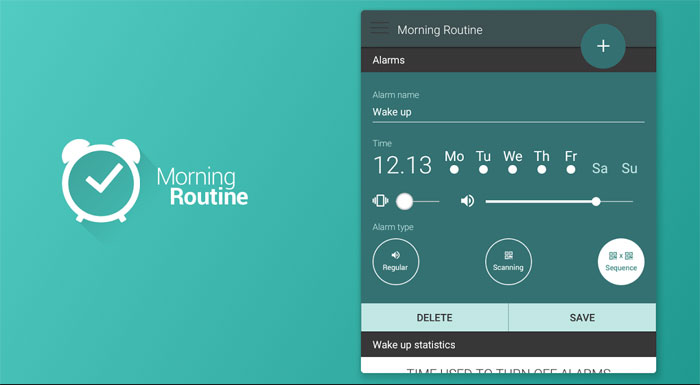Enable Sunday (Su) alarm day
The height and width of the screenshot is (385, 700).
click(x=629, y=168)
